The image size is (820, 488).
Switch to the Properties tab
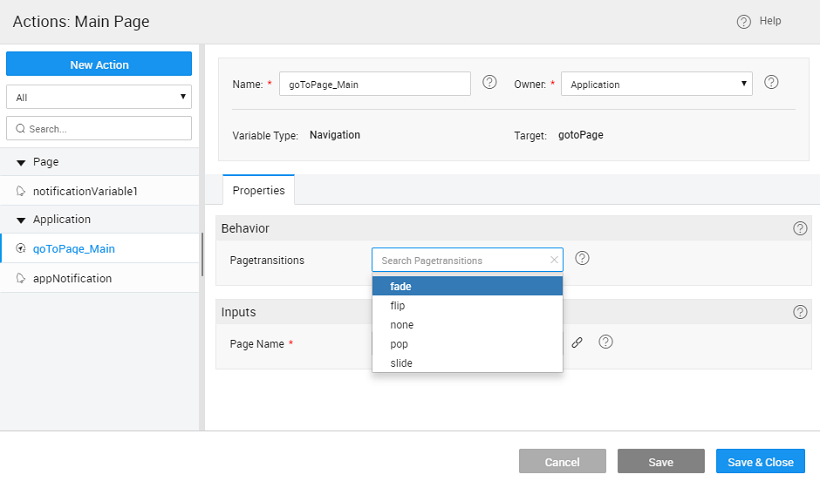pyautogui.click(x=258, y=190)
